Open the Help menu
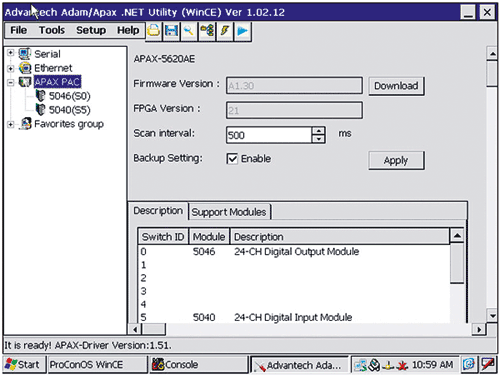The image size is (500, 380). click(128, 30)
